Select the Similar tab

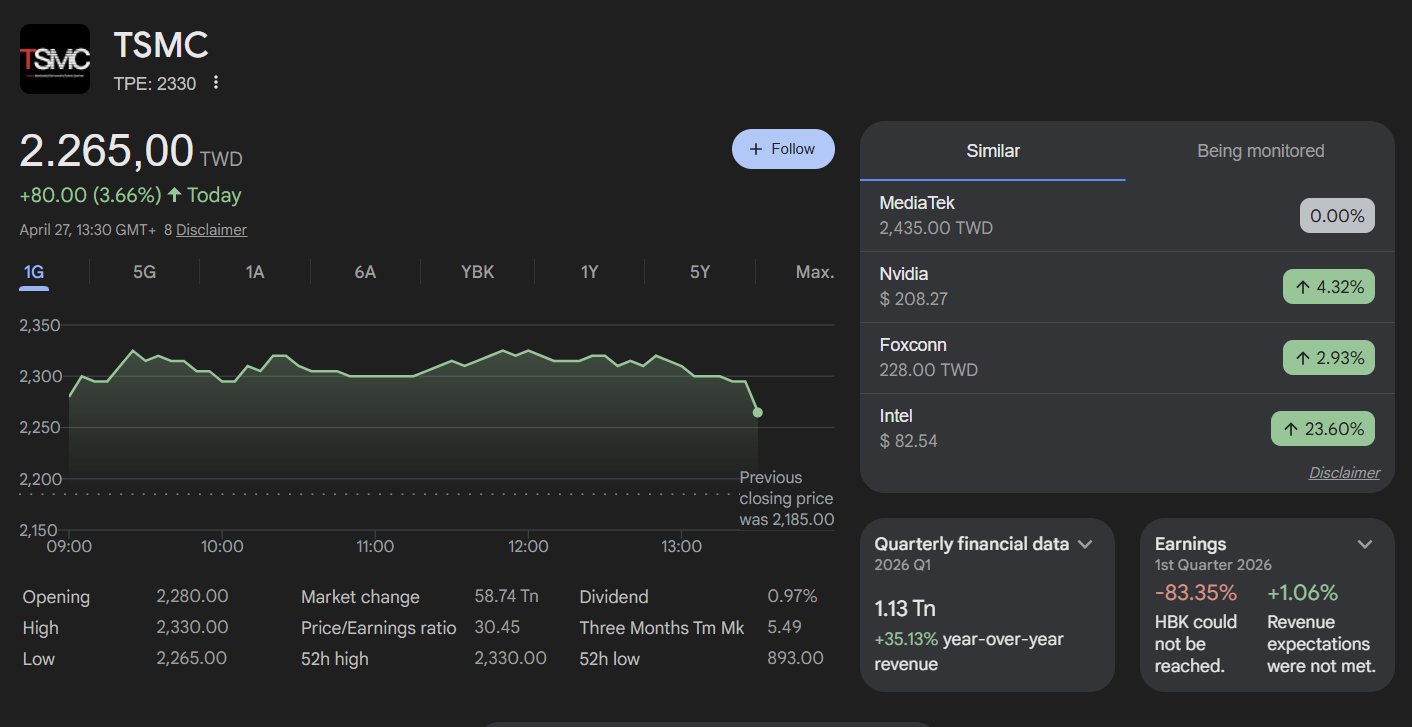coord(993,151)
